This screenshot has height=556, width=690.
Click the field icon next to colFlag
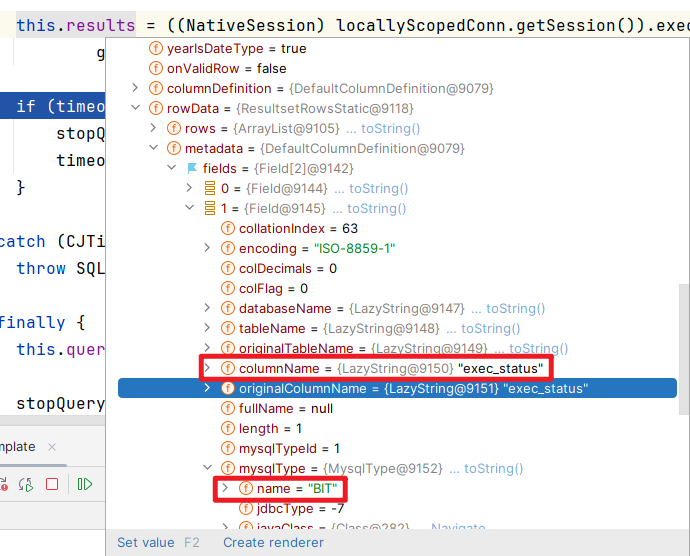point(228,288)
